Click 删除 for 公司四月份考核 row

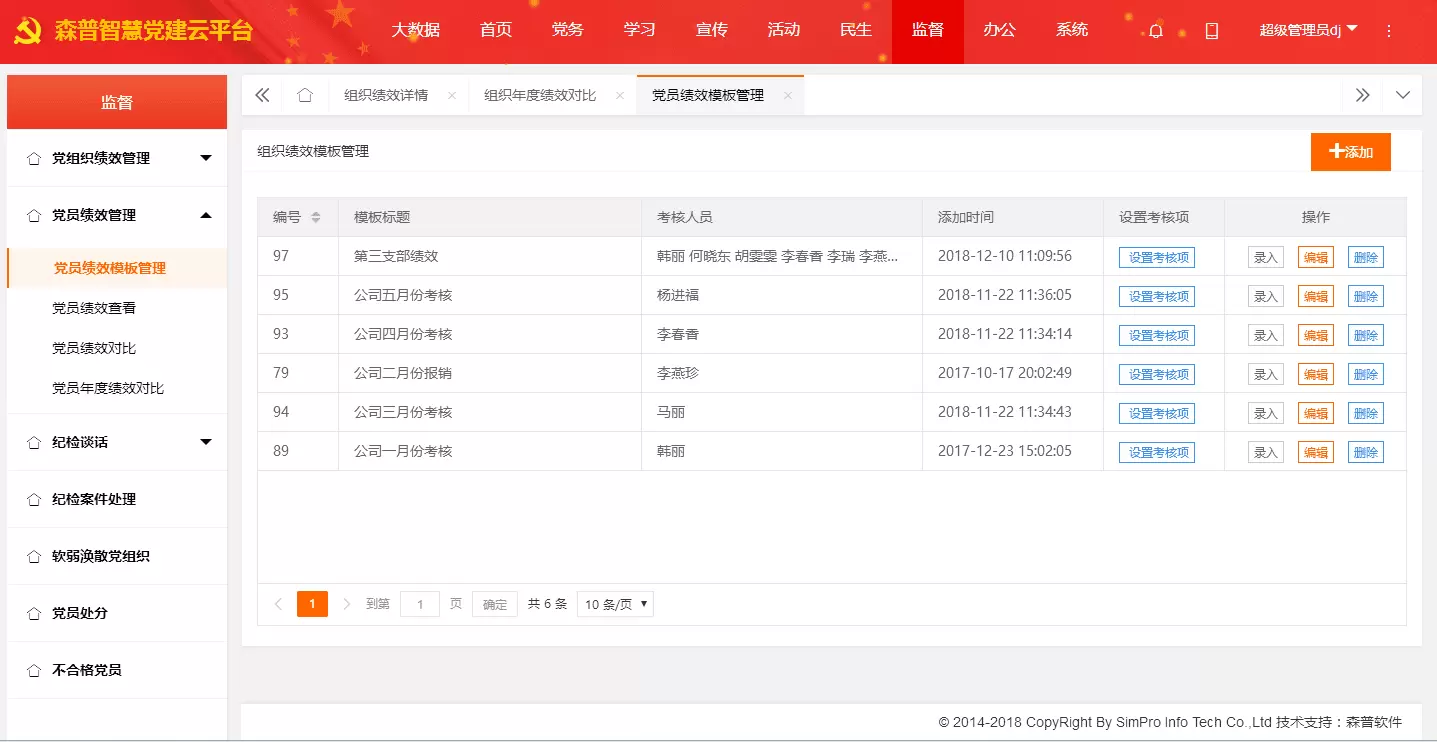(1366, 335)
